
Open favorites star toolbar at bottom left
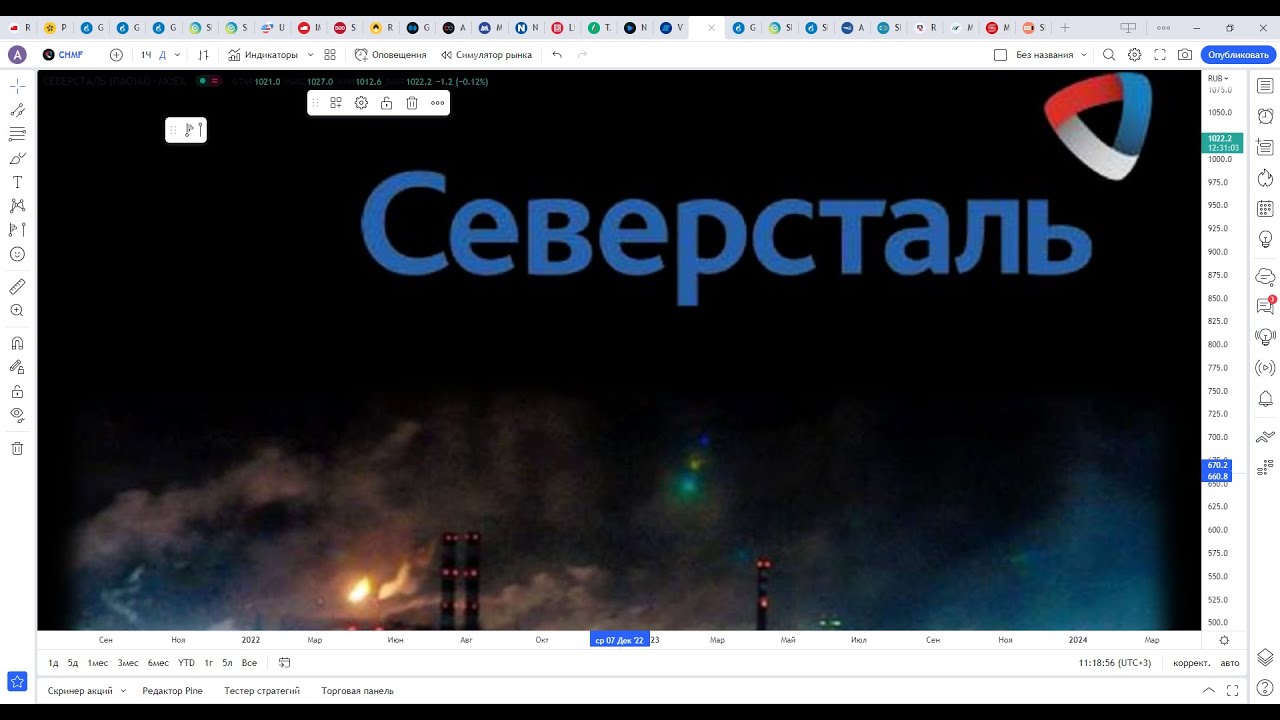(x=17, y=681)
